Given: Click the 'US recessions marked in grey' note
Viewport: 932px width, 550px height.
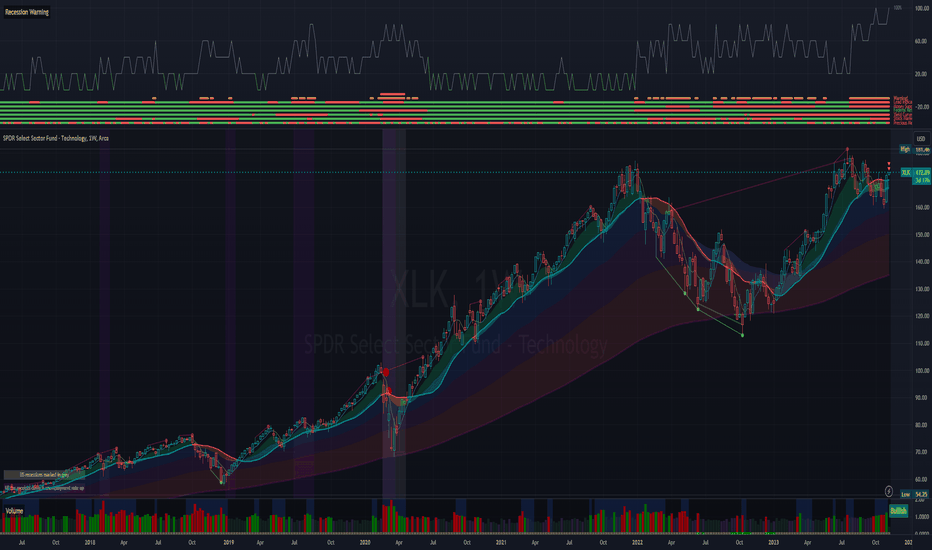Looking at the screenshot, I should [x=44, y=474].
